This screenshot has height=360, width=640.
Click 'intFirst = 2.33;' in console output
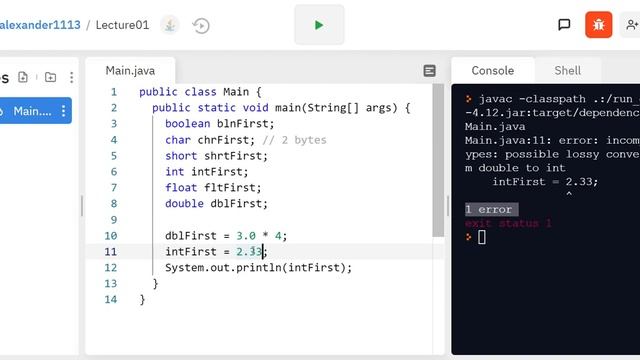545,182
